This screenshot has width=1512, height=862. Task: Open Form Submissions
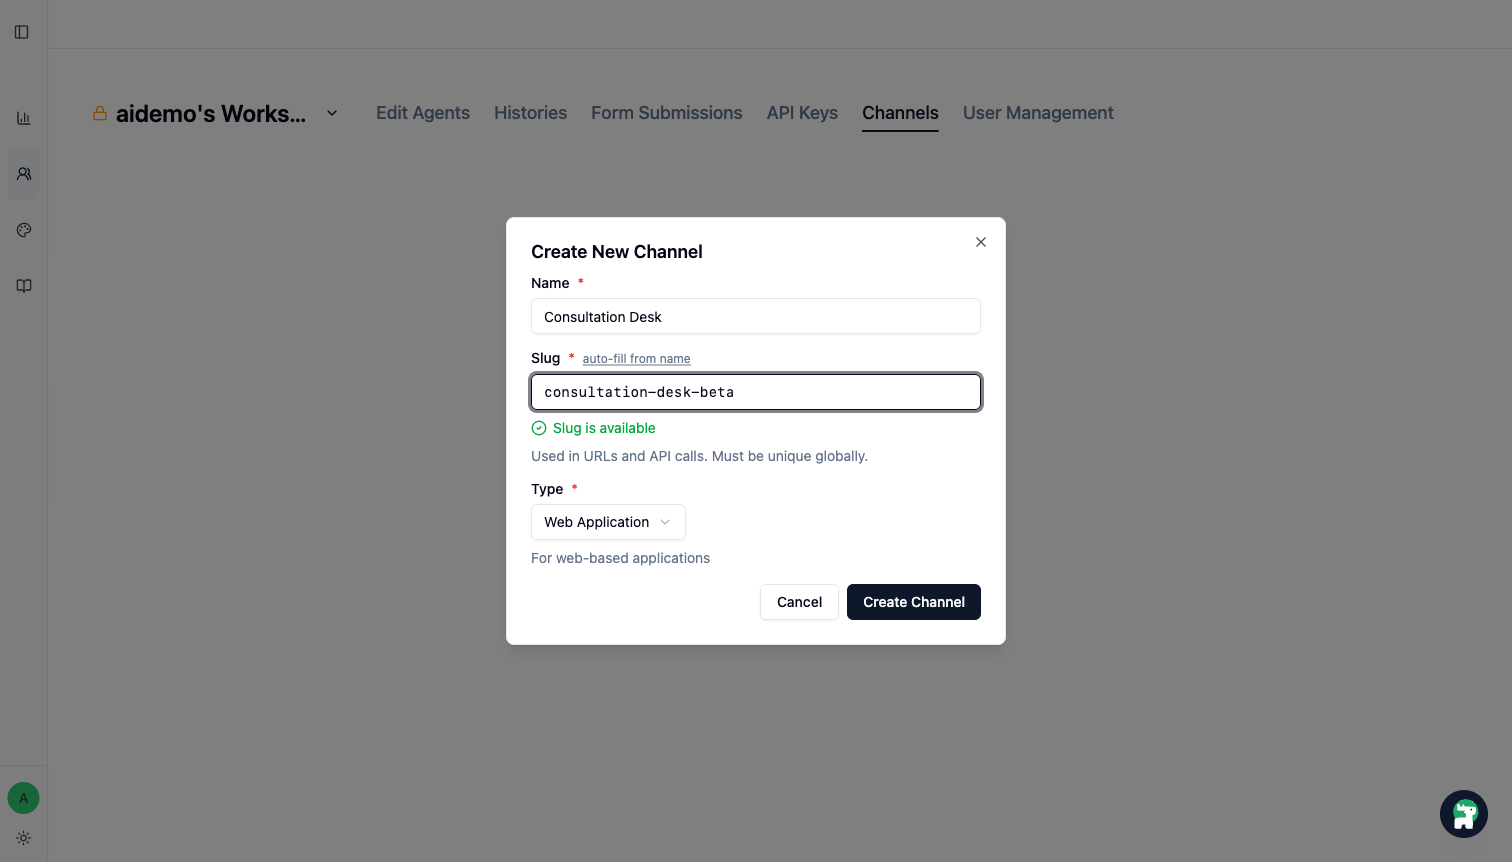(x=666, y=113)
